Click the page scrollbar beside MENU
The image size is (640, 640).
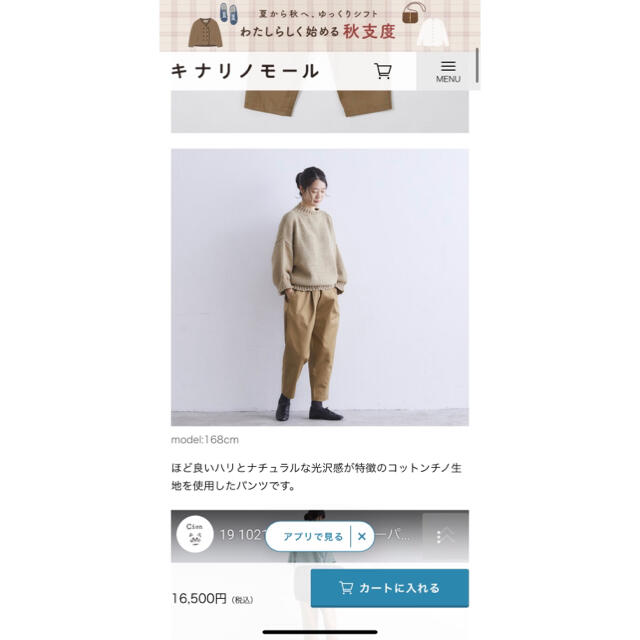(477, 66)
